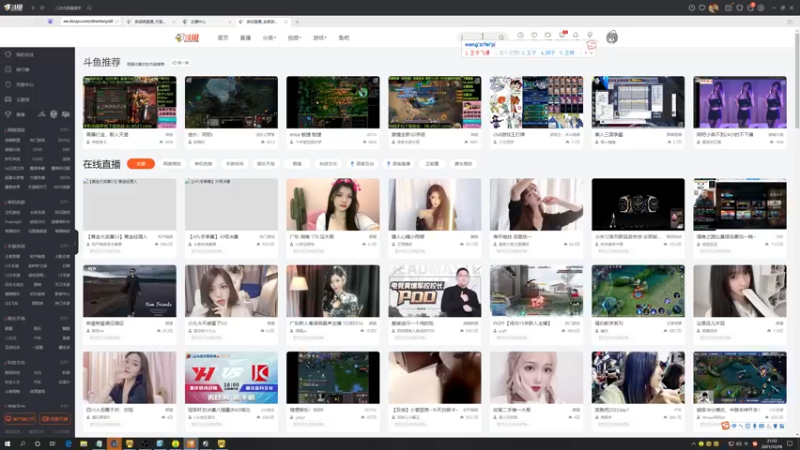Click the title bar shirt skin icon
800x450 pixels.
[x=739, y=8]
